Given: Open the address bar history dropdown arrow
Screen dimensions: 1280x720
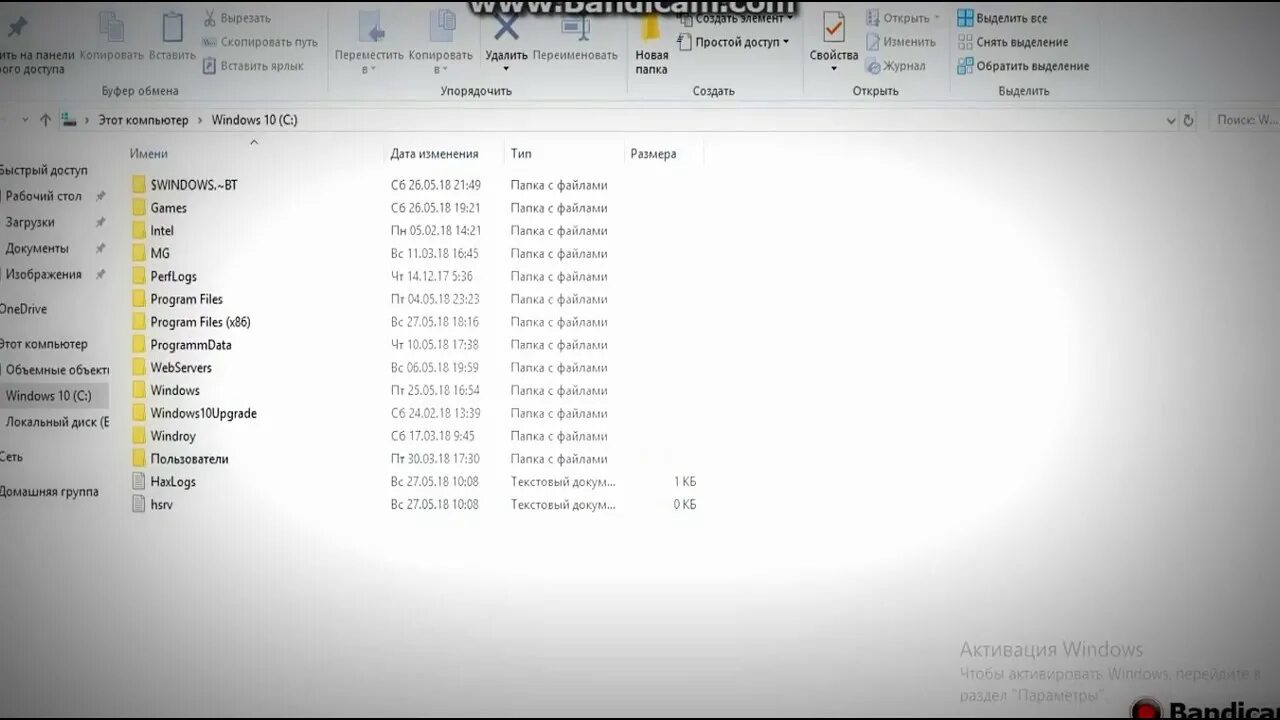Looking at the screenshot, I should tap(1171, 120).
